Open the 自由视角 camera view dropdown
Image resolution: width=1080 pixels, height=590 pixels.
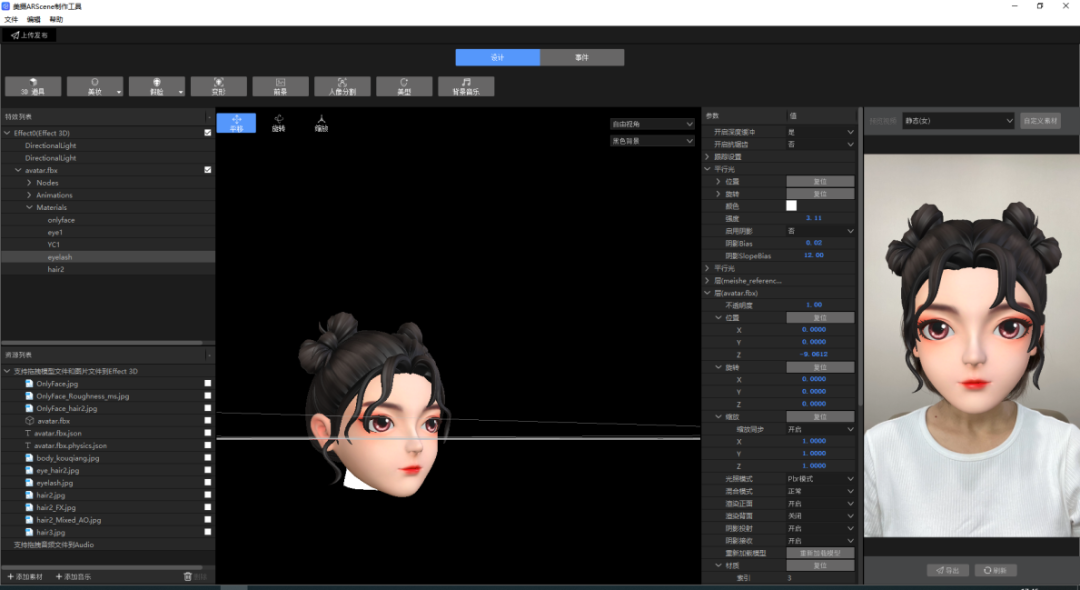tap(652, 124)
